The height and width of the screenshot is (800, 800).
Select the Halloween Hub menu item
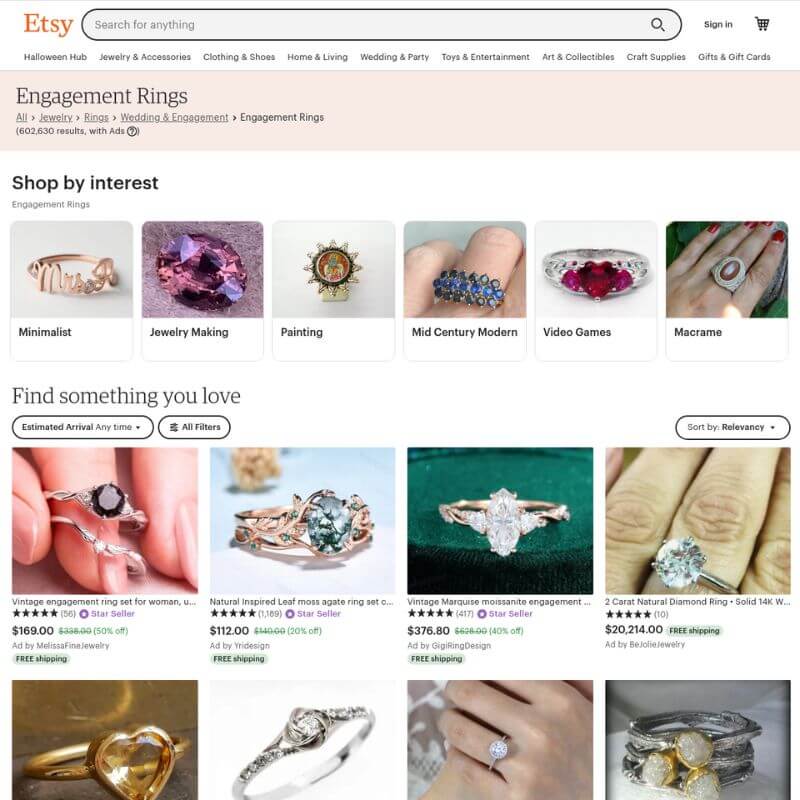[x=55, y=57]
